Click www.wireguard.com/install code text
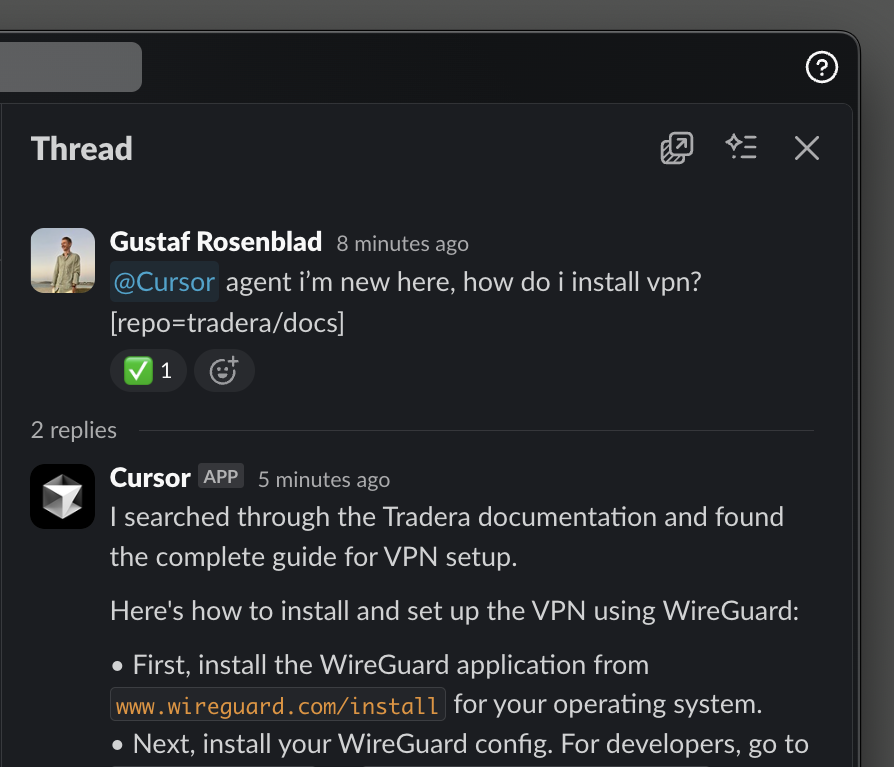Viewport: 894px width, 767px height. 278,705
